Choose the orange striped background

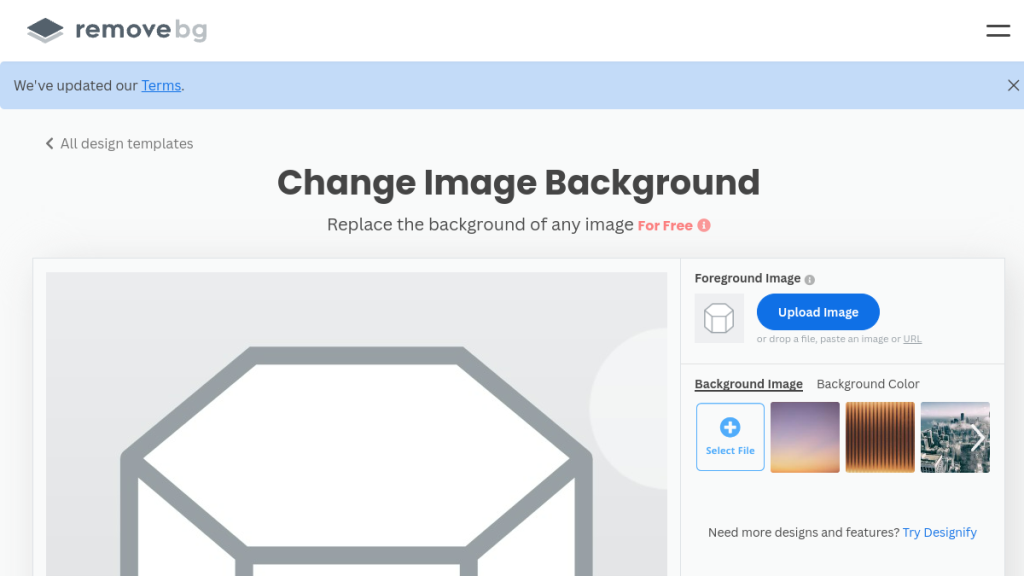coord(880,437)
